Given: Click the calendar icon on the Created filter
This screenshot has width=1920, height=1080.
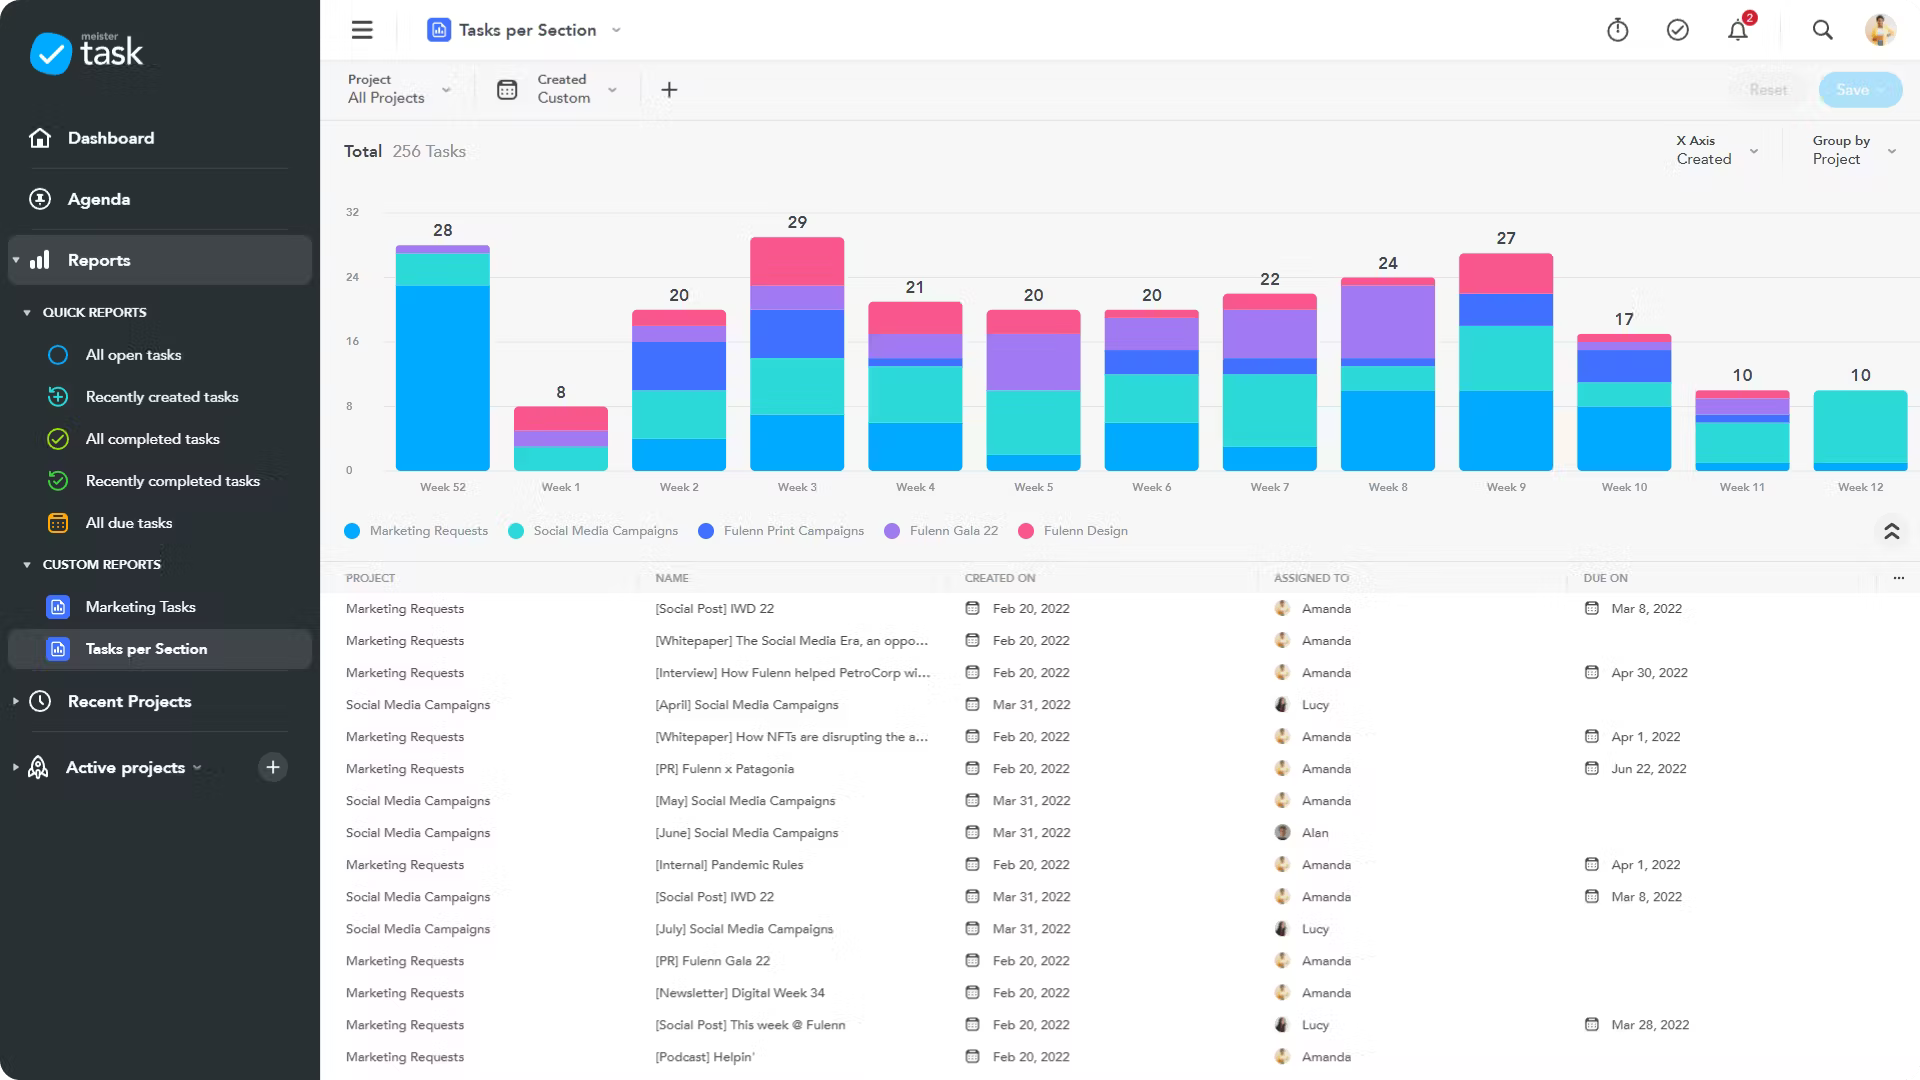Looking at the screenshot, I should pos(508,89).
